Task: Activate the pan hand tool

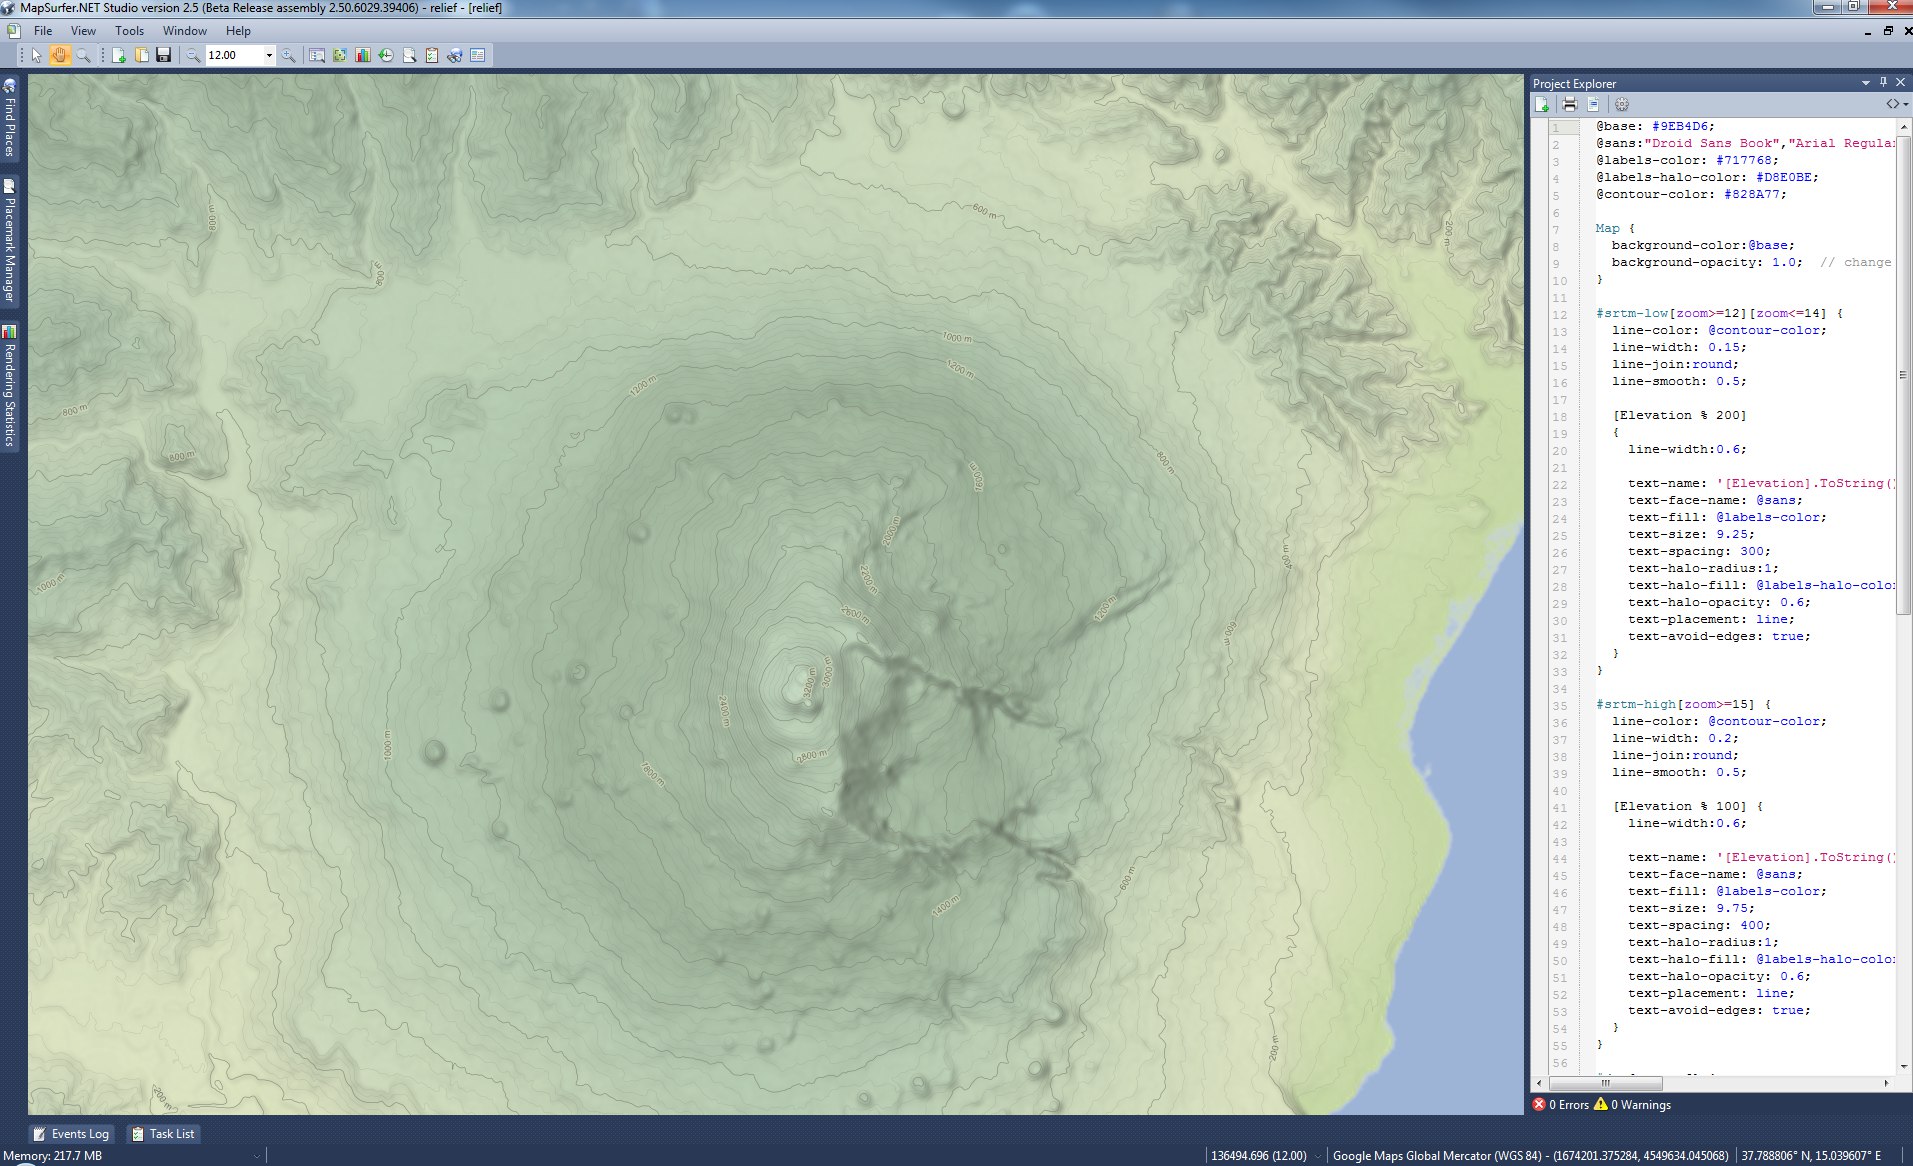Action: [60, 56]
